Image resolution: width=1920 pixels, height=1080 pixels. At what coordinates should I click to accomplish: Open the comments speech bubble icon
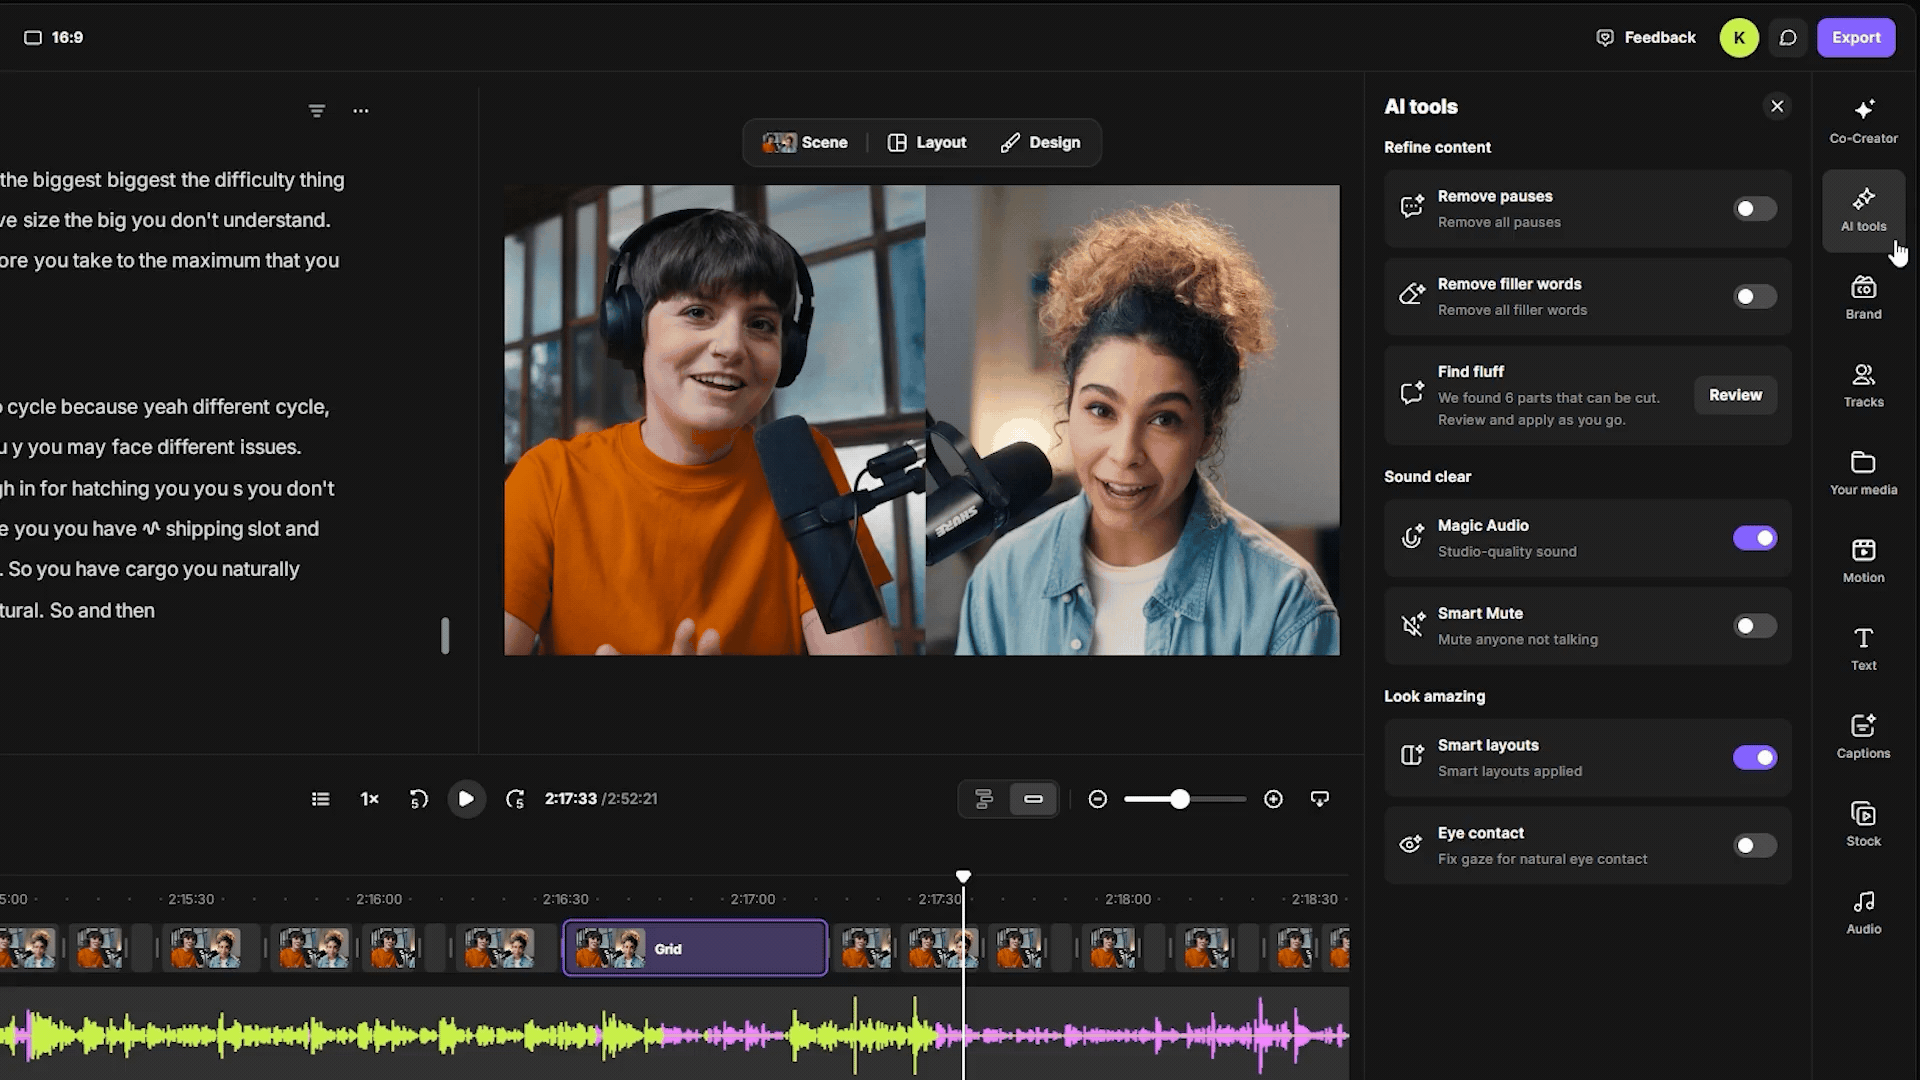(1788, 38)
